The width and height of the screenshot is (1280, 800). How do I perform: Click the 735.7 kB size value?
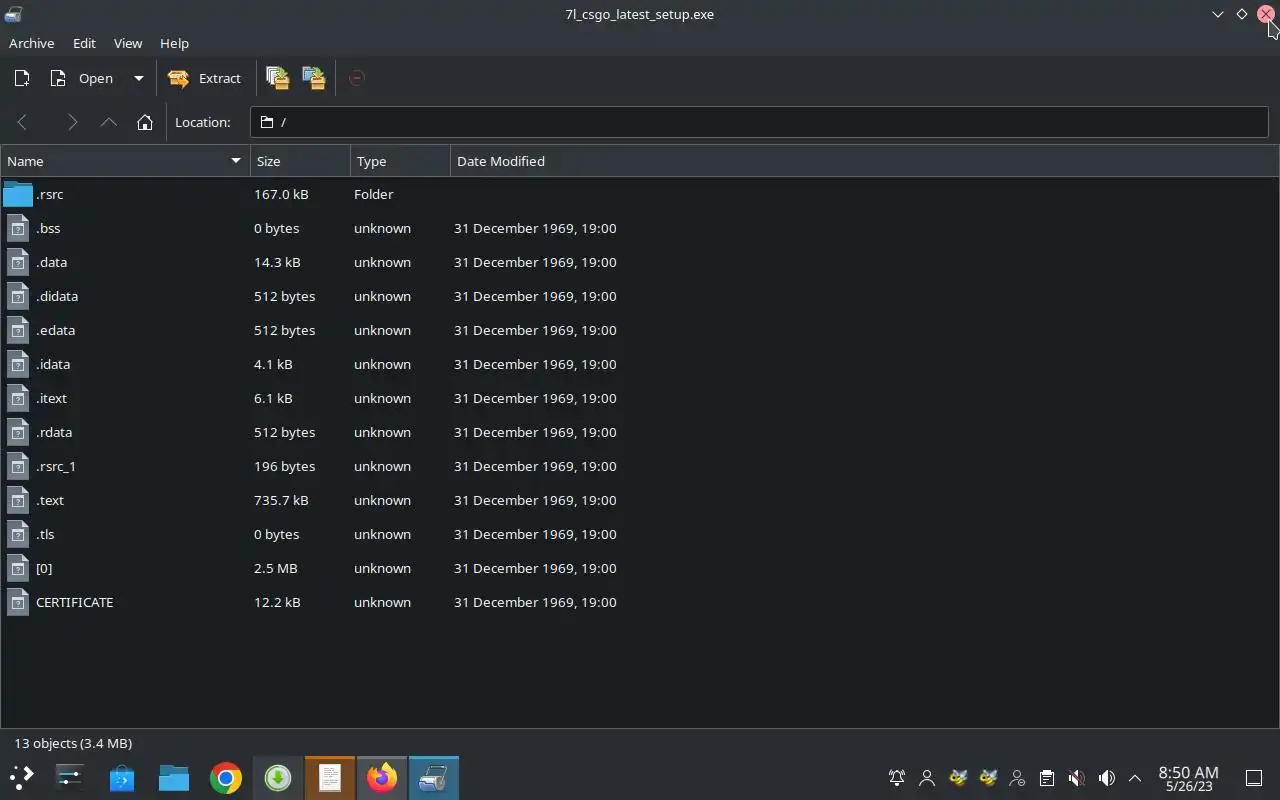tap(281, 500)
